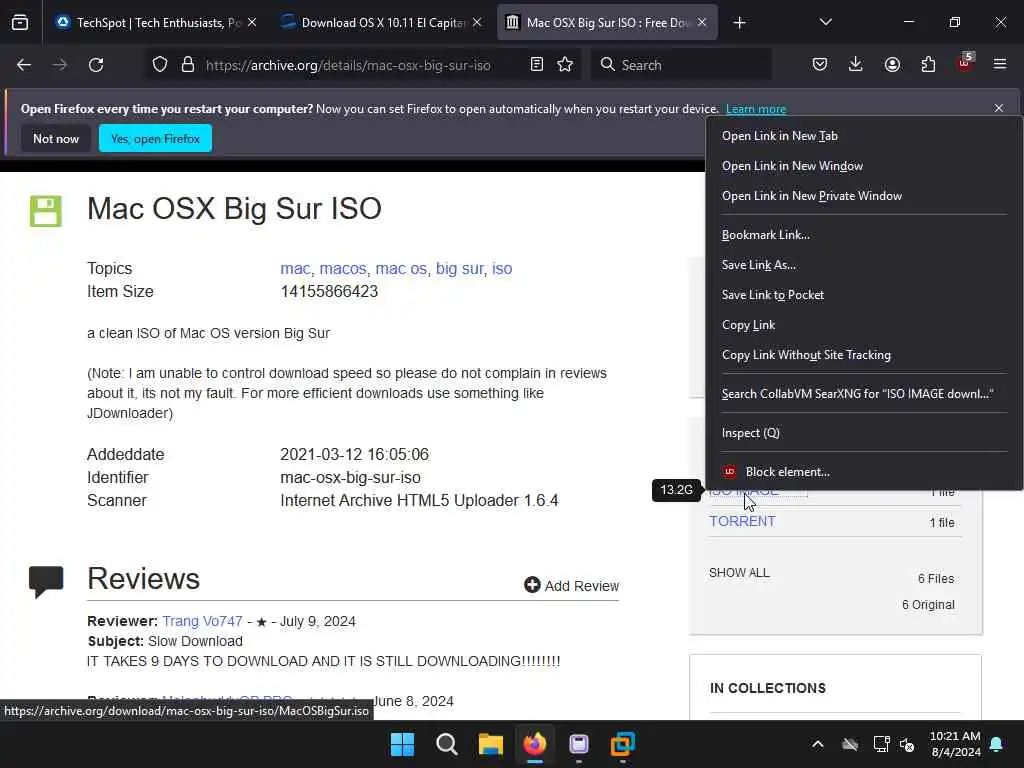Click the taskbar clock and date
The height and width of the screenshot is (768, 1024).
point(955,744)
